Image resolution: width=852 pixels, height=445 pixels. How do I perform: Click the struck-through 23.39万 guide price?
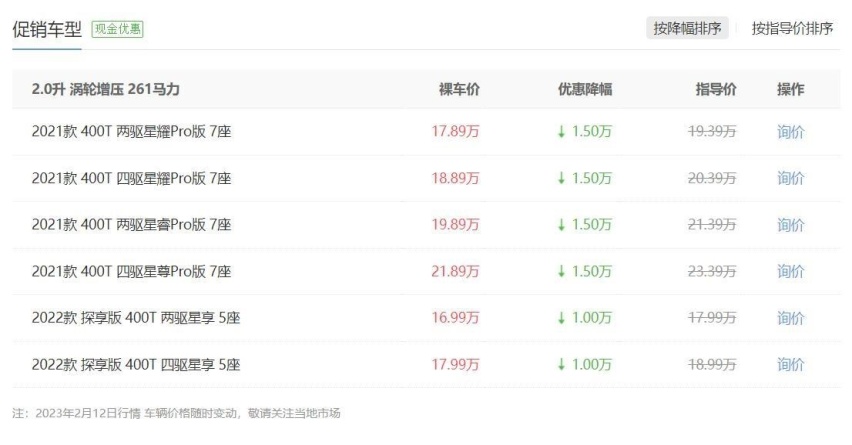[712, 271]
